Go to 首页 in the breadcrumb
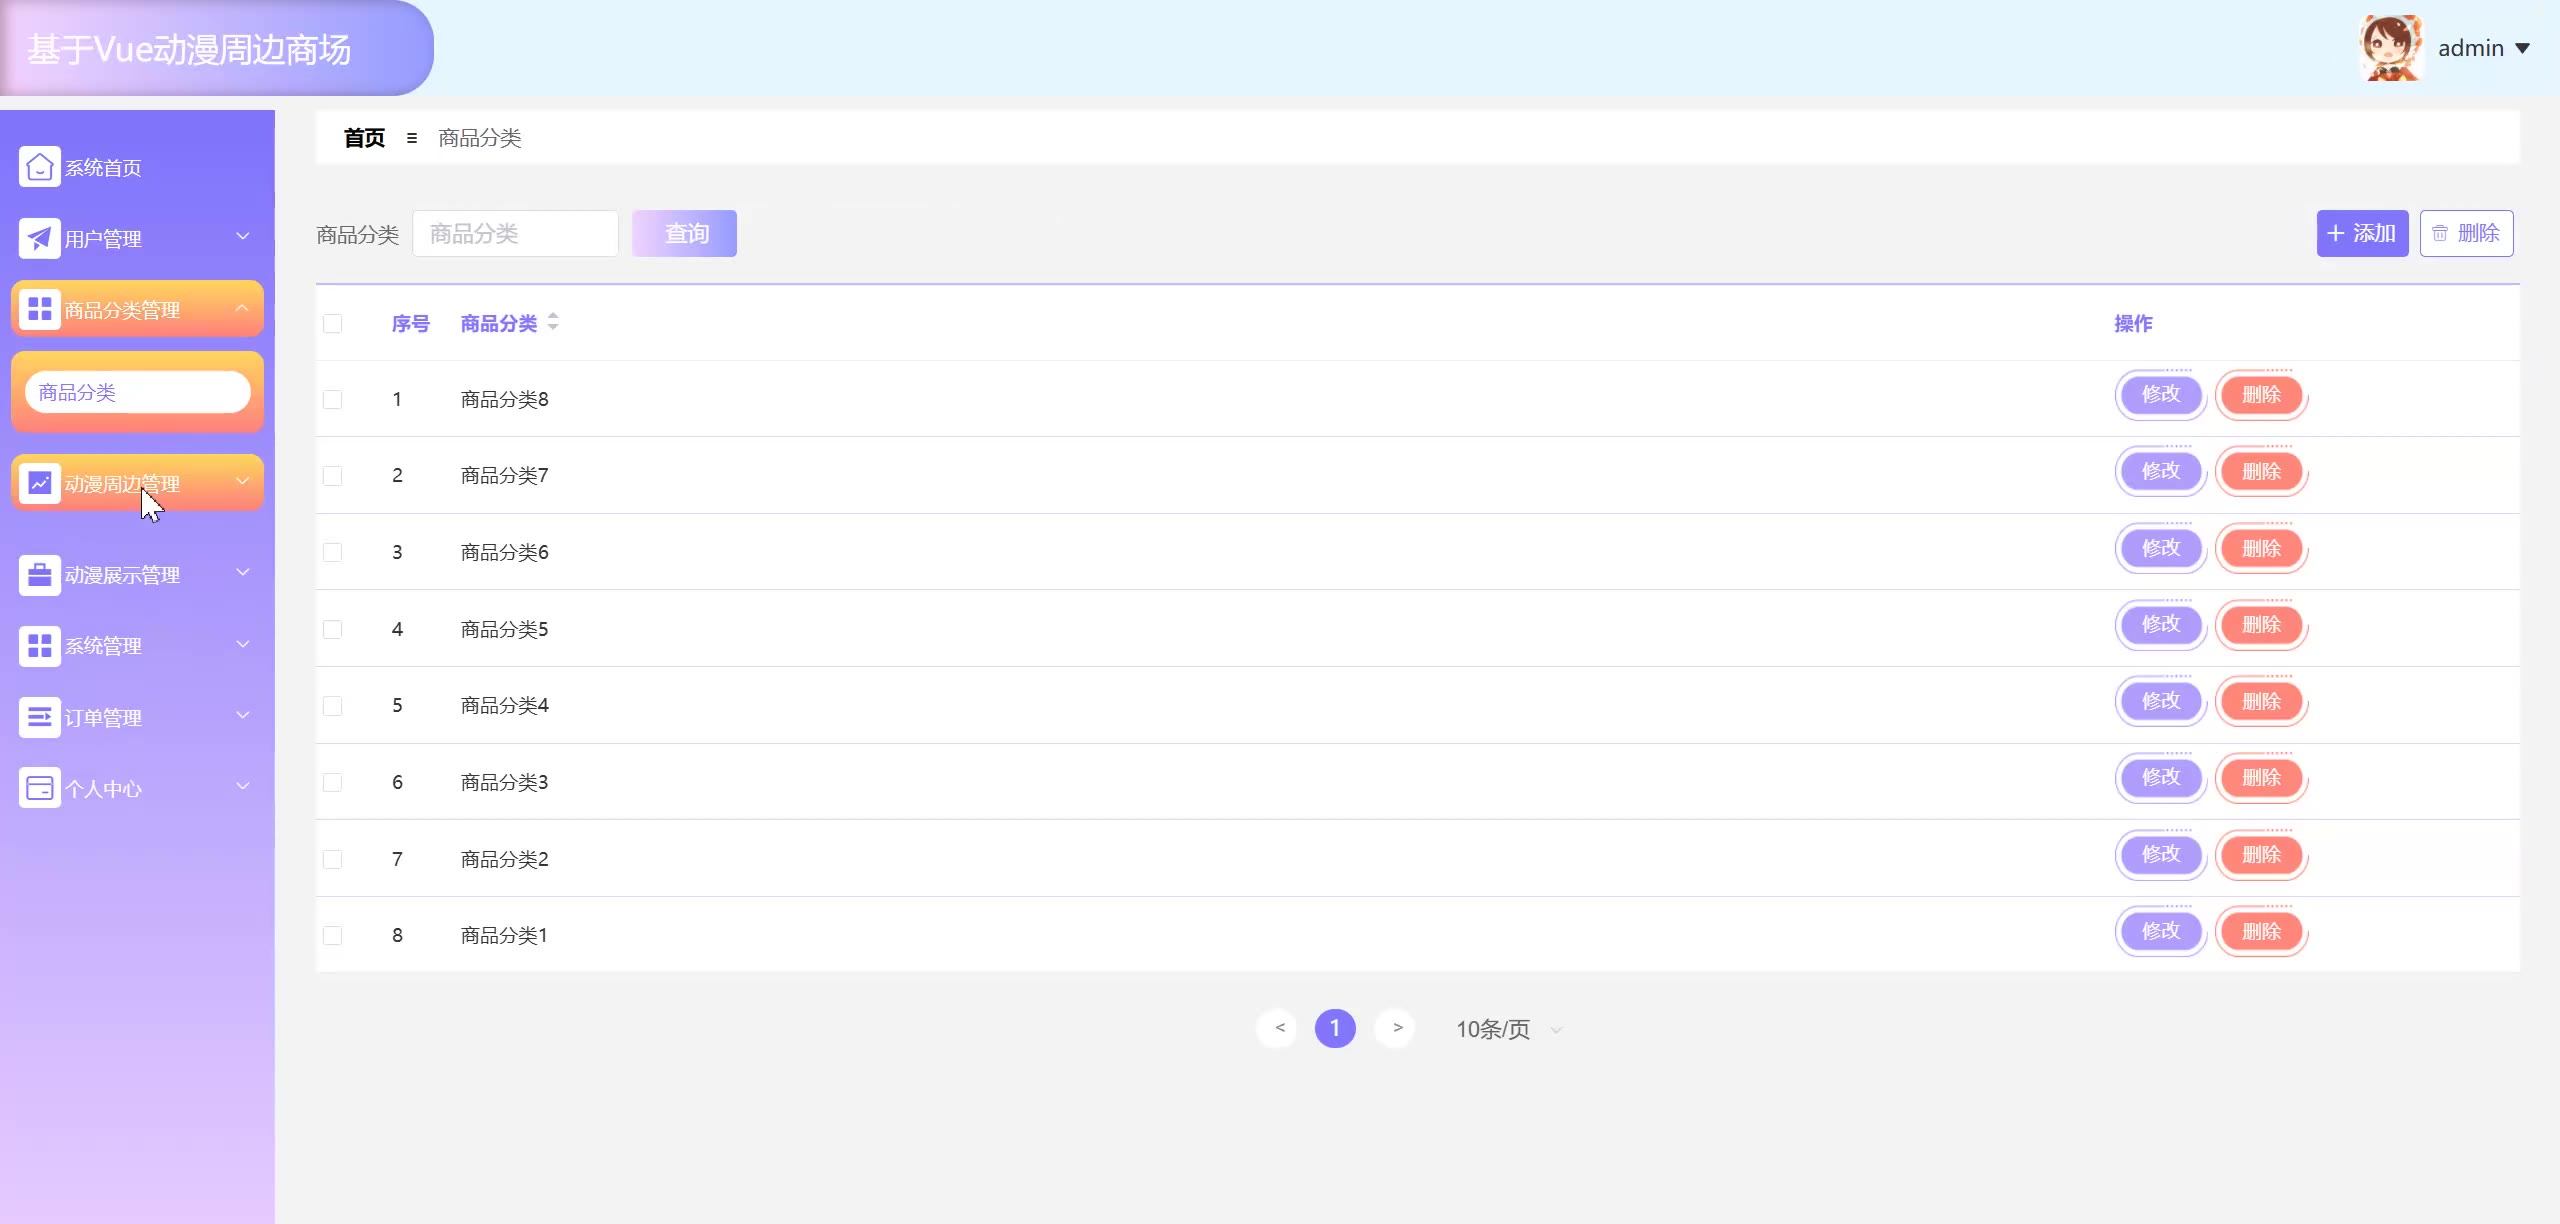Screen dimensions: 2560x1224 [x=364, y=138]
